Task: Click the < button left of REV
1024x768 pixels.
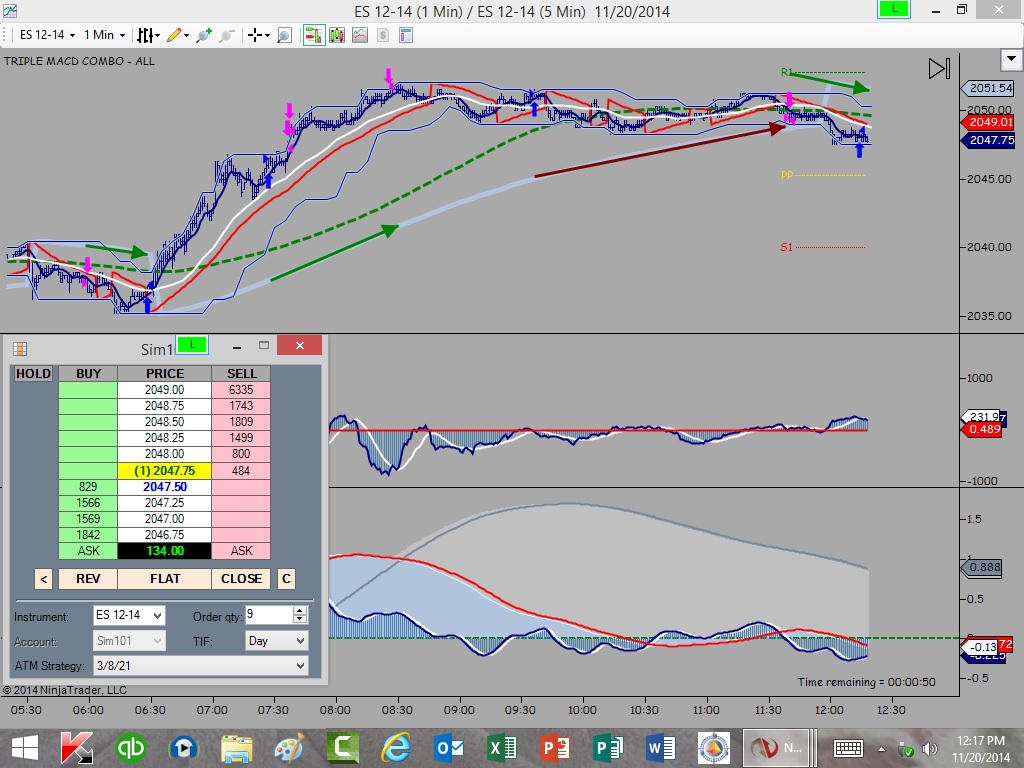Action: (x=43, y=579)
